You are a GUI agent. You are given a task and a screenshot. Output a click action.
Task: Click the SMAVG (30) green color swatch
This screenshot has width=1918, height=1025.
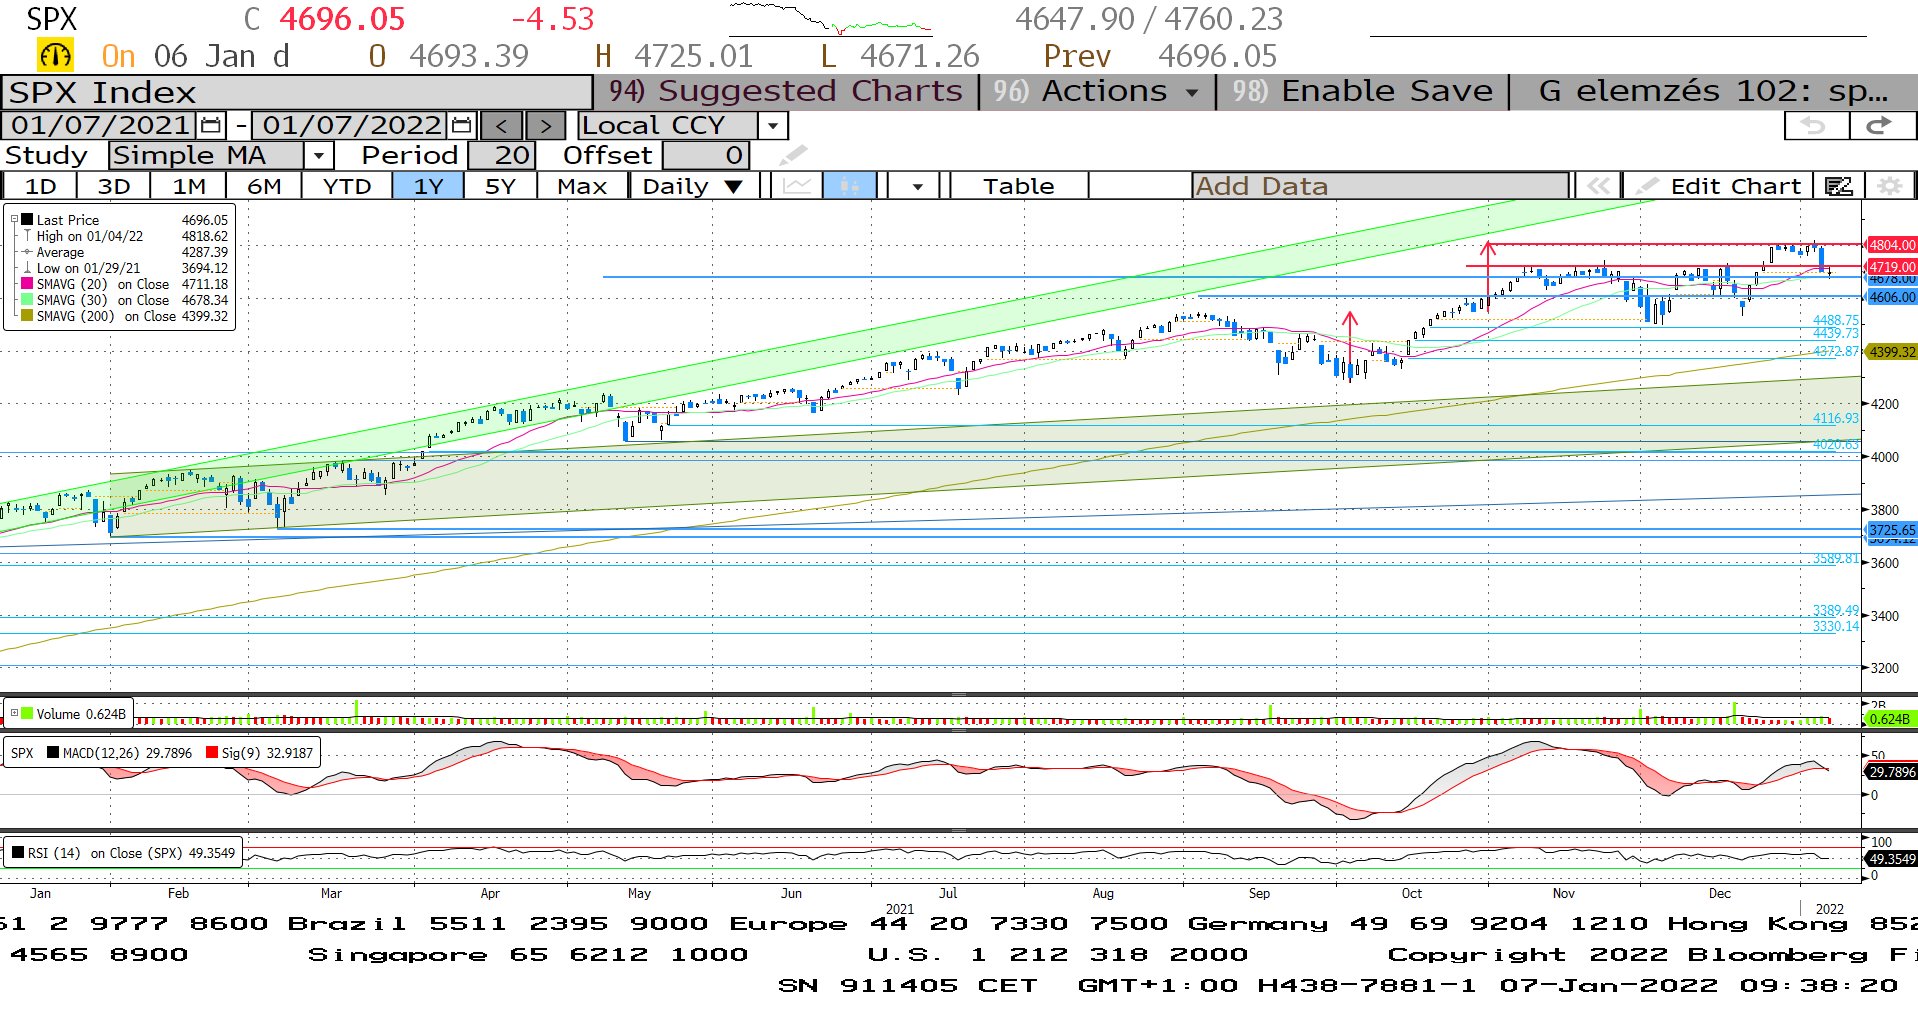(28, 300)
